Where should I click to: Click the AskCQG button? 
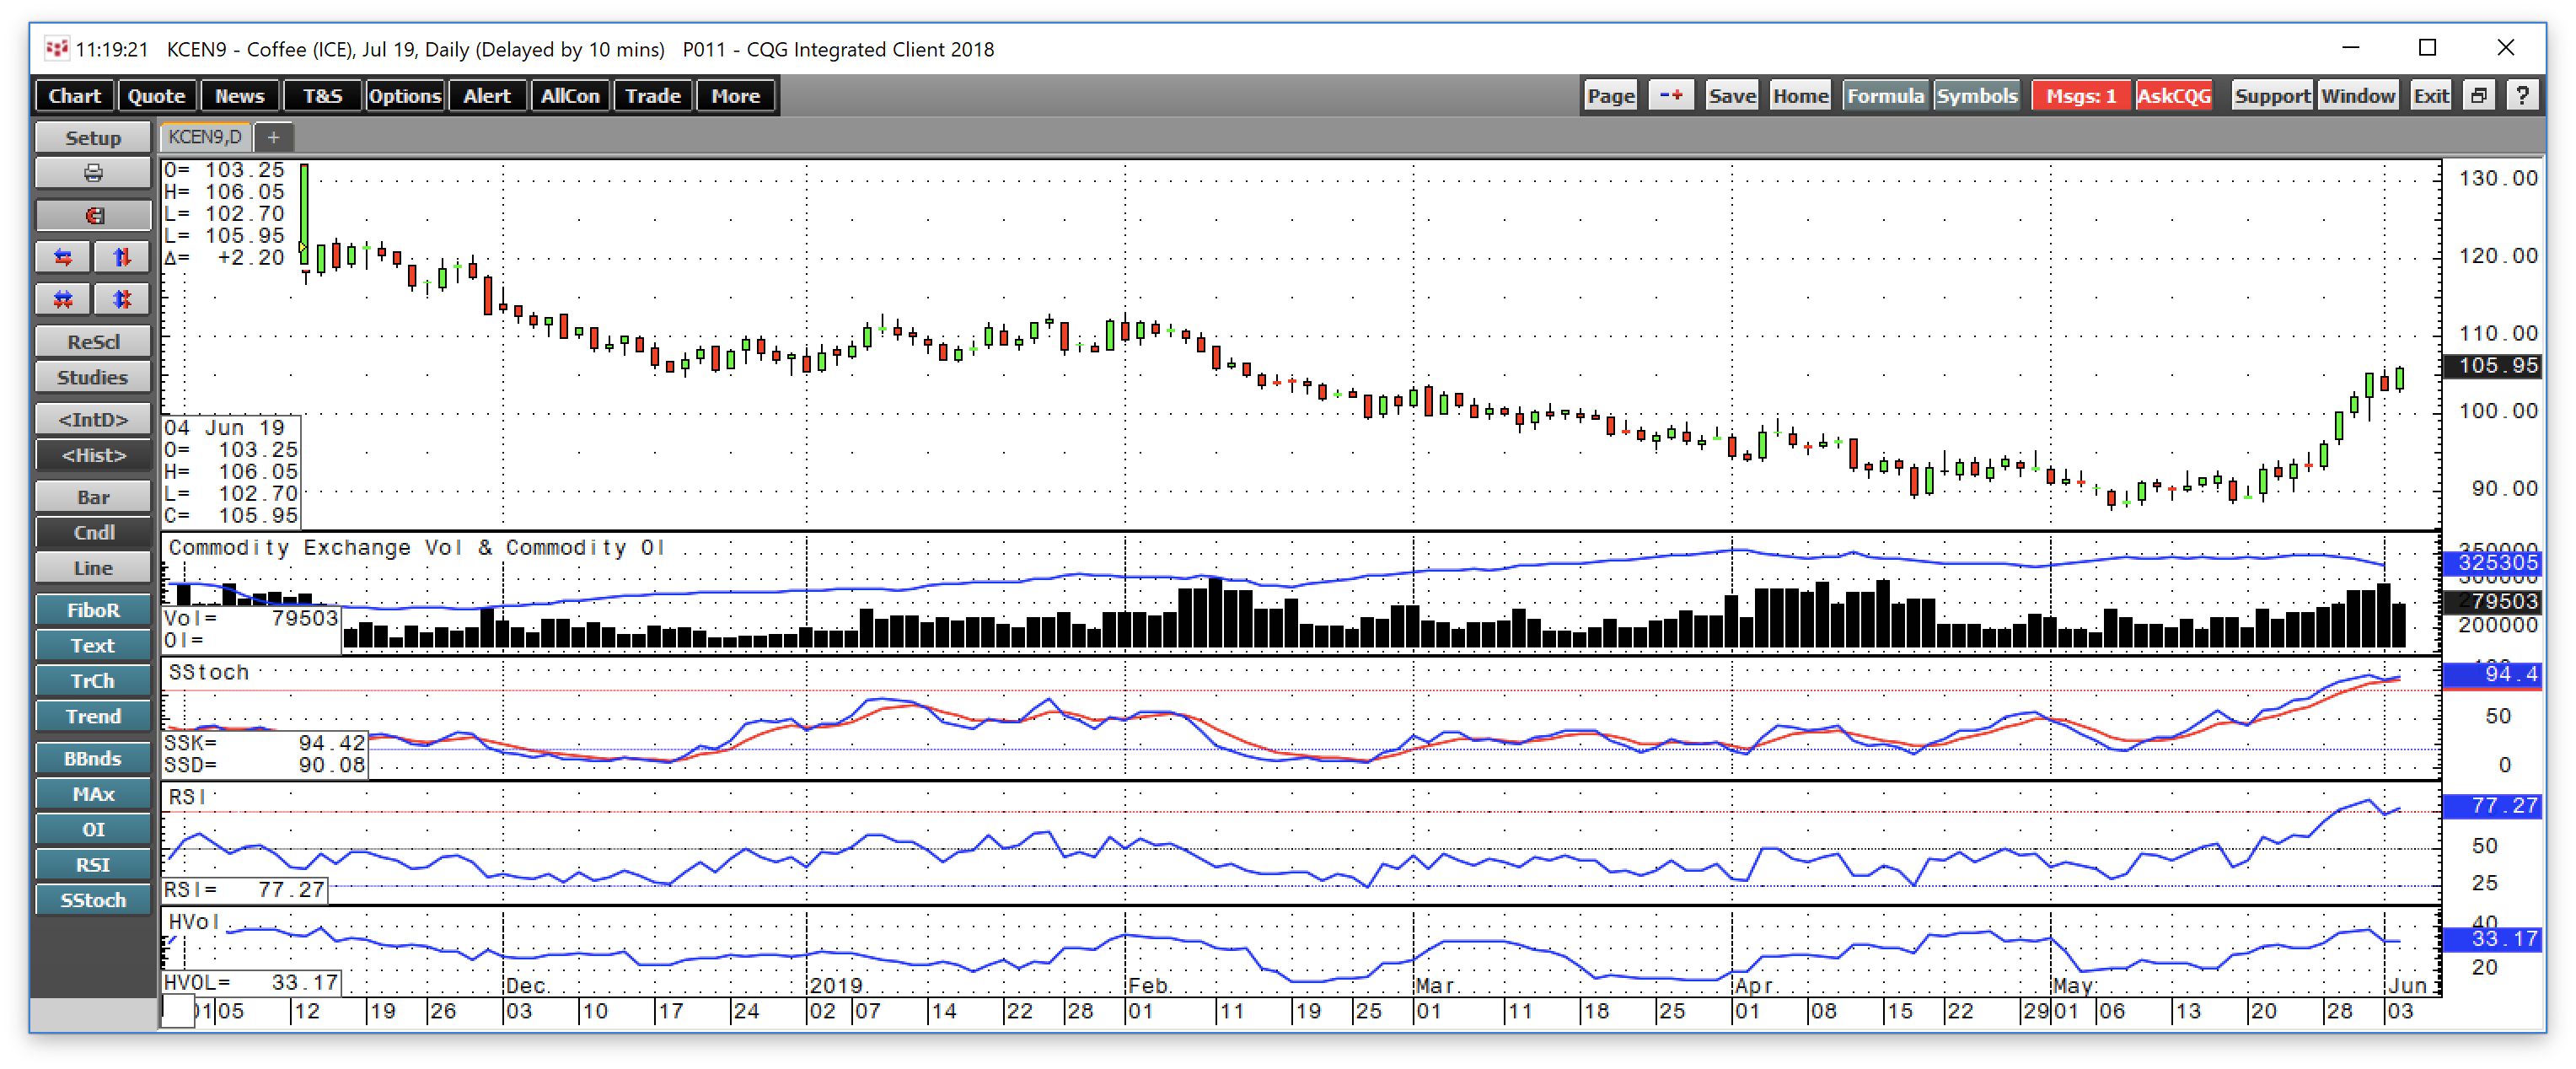pos(2174,96)
